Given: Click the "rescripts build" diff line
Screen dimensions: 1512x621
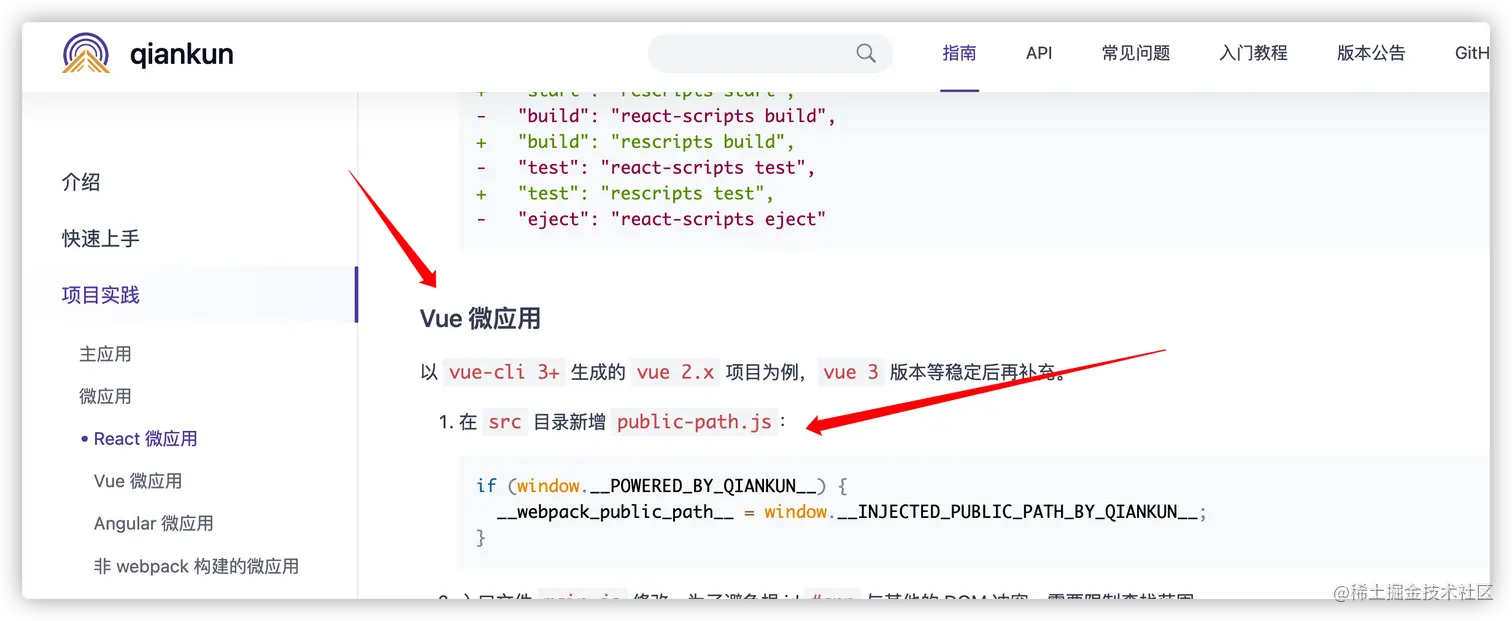Looking at the screenshot, I should 636,141.
